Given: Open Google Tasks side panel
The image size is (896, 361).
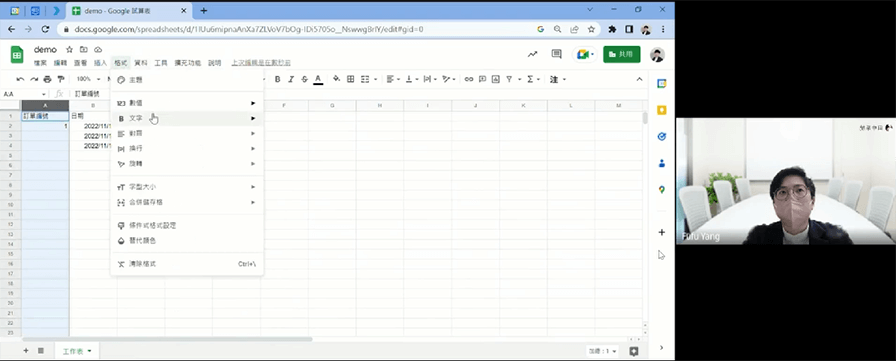Looking at the screenshot, I should pos(662,137).
